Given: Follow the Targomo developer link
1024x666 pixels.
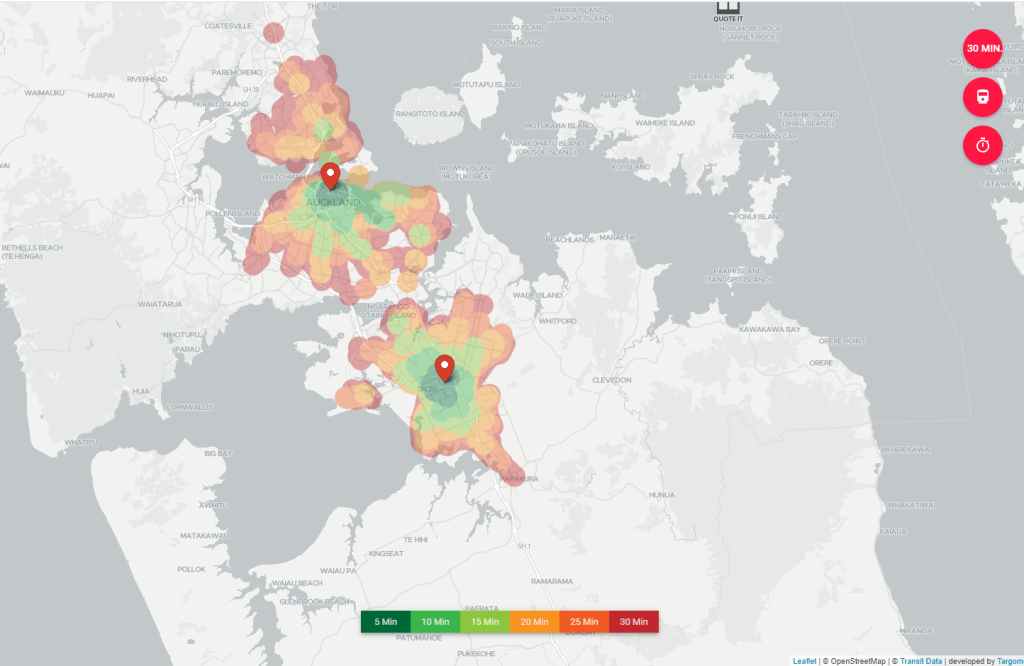Looking at the screenshot, I should [1009, 661].
